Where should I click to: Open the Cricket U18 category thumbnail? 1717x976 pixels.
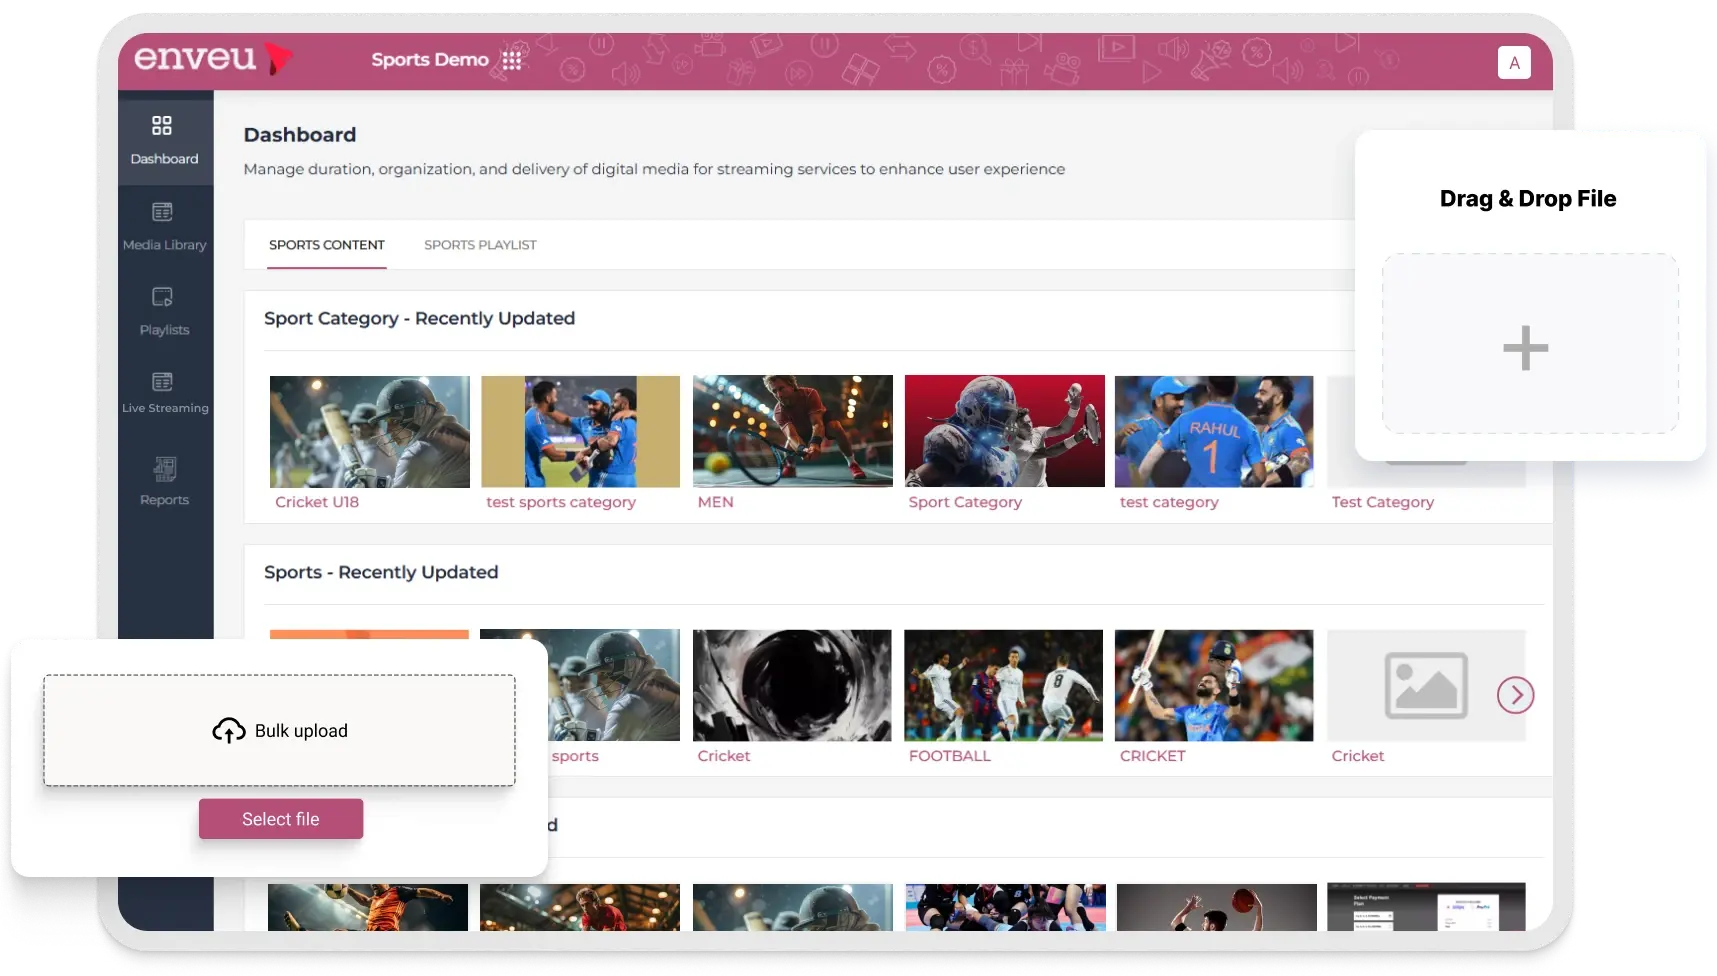[x=370, y=431]
